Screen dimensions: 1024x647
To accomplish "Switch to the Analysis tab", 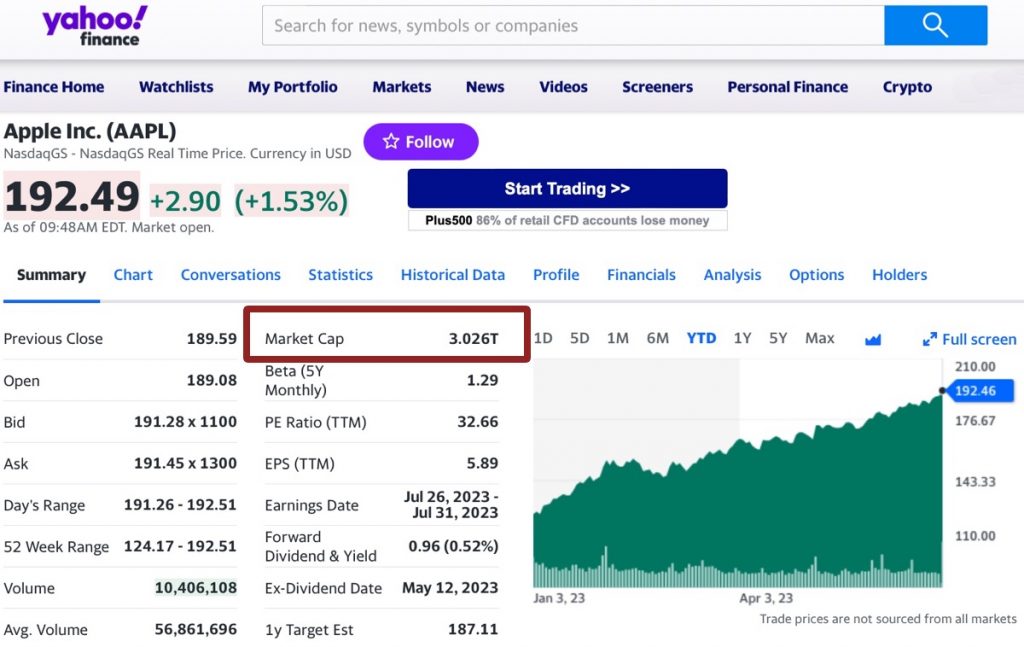I will click(x=732, y=275).
